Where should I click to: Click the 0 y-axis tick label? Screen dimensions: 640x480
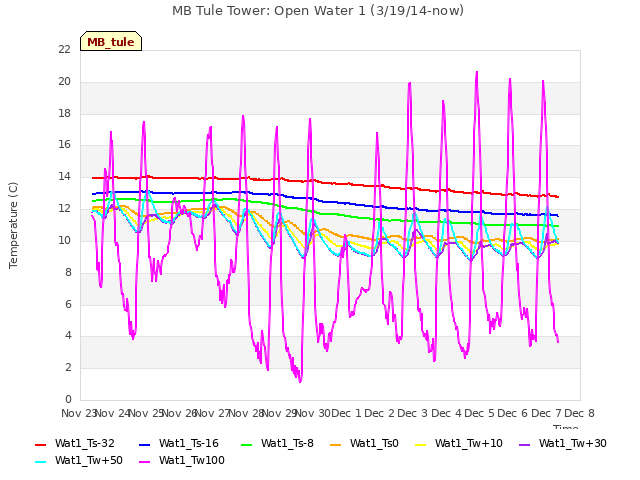68,399
